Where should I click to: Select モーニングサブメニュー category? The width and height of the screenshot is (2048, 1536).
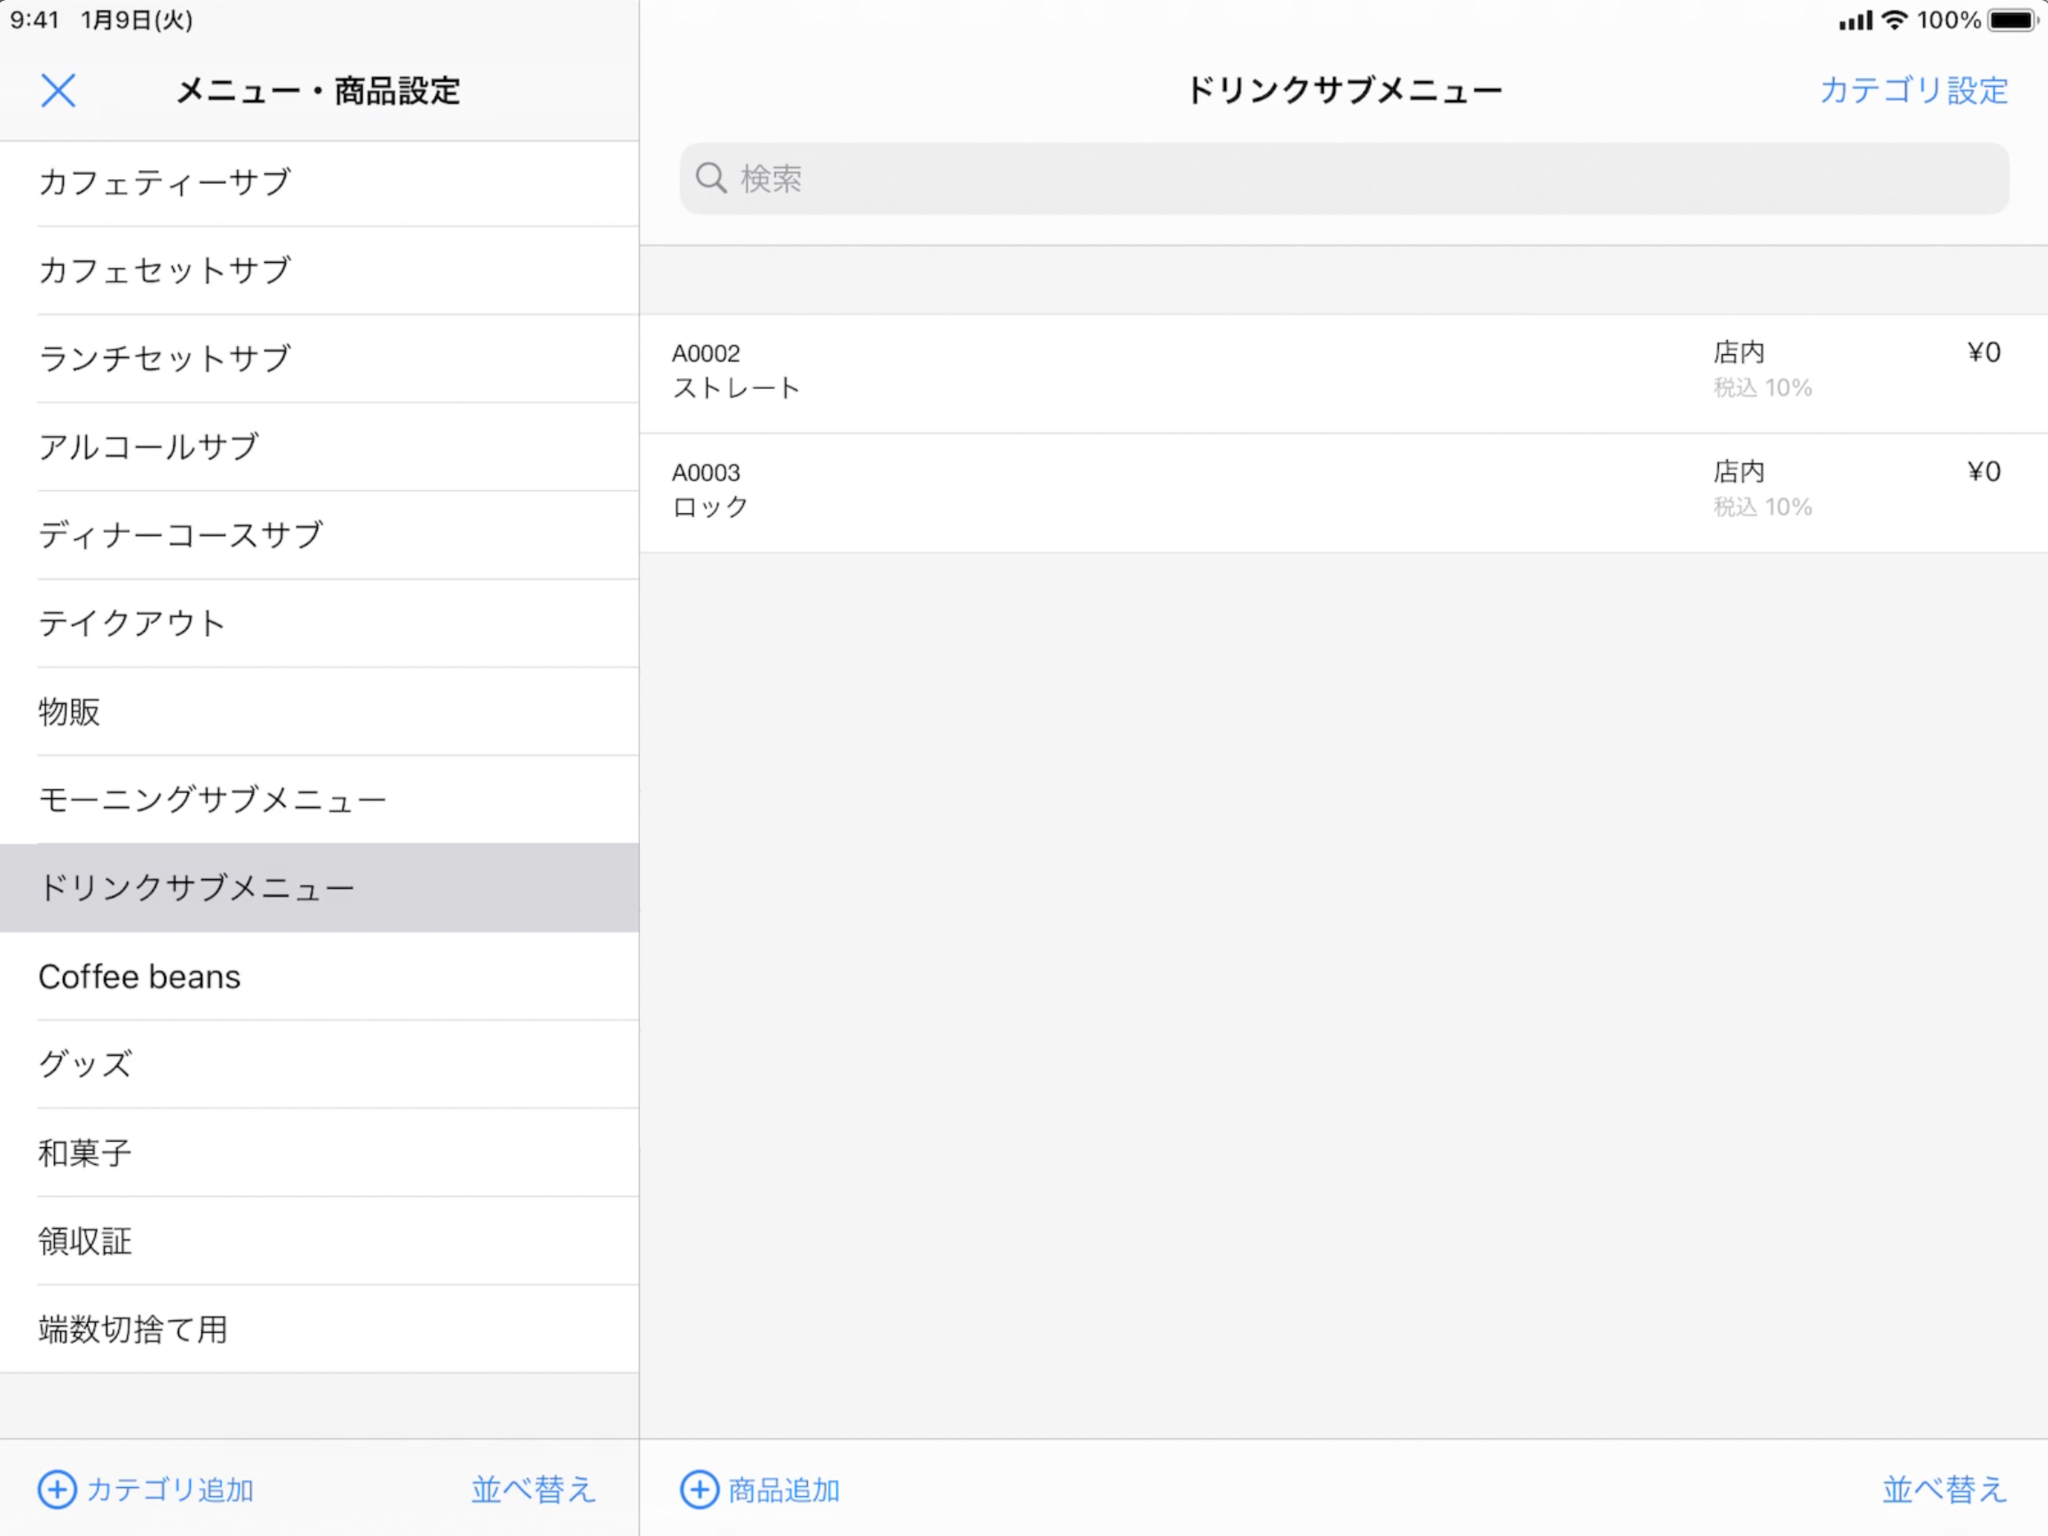point(320,799)
